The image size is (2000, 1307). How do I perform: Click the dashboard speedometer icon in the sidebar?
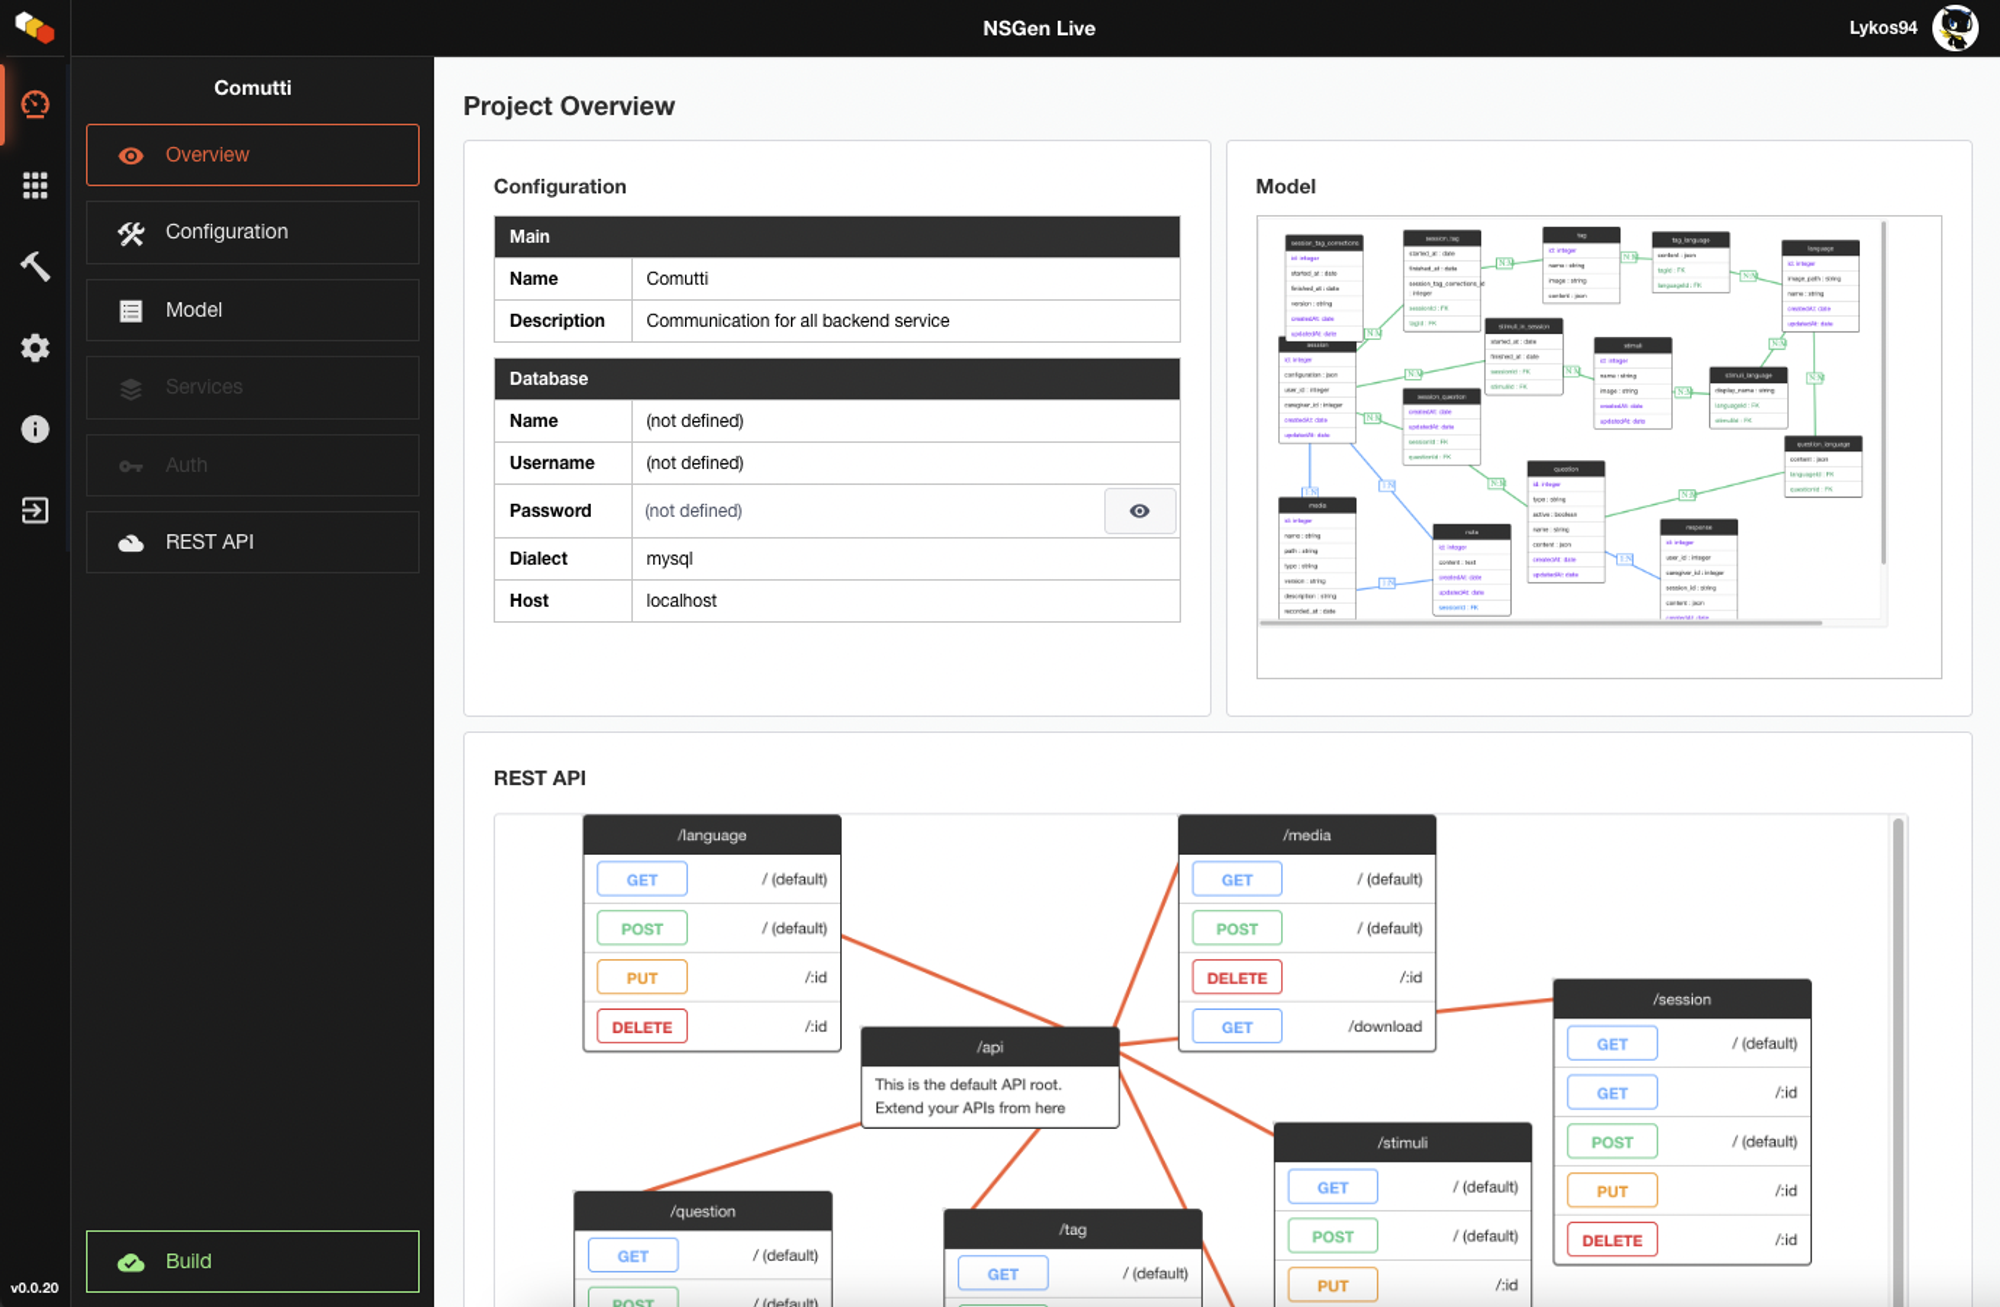click(35, 104)
